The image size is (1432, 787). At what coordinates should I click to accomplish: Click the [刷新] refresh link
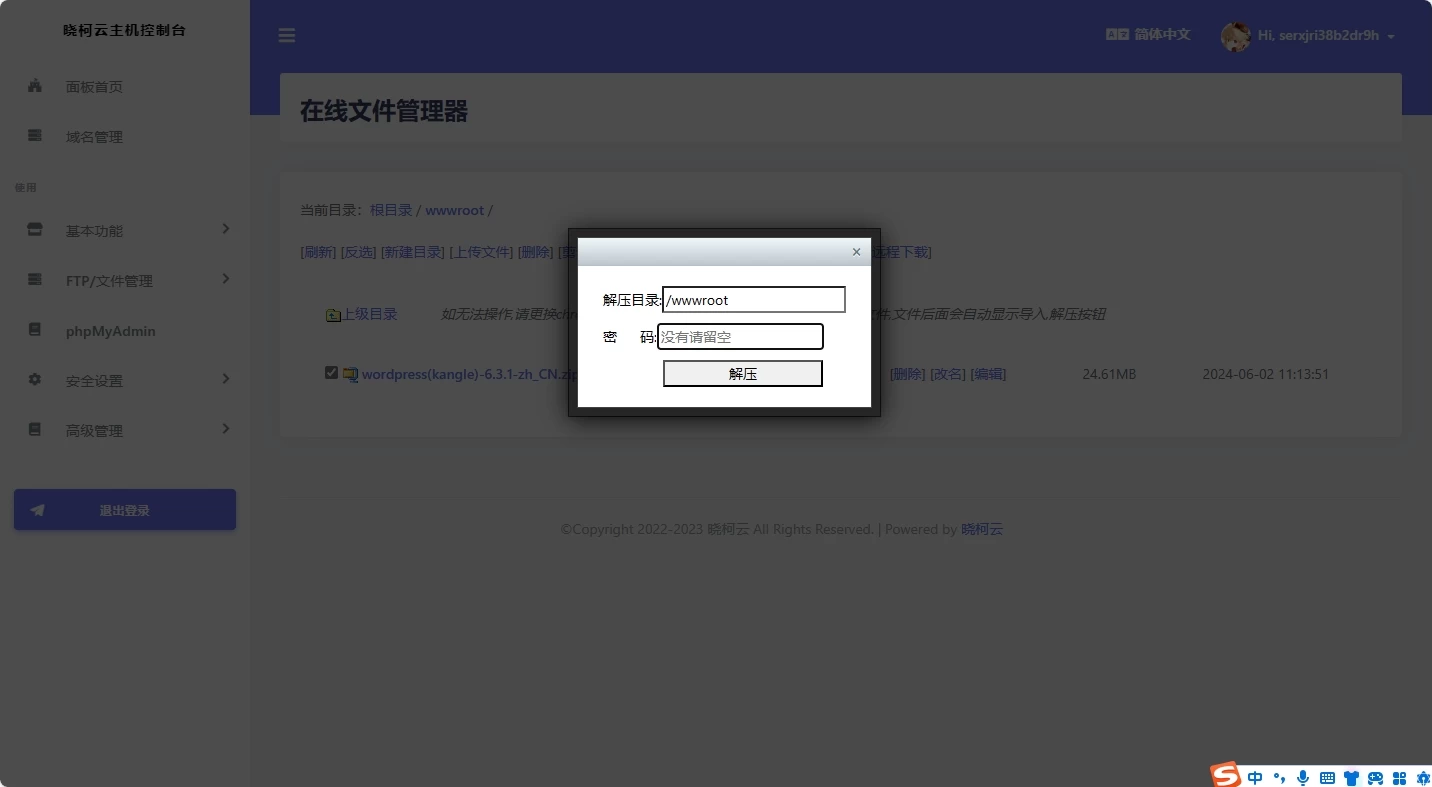[318, 252]
